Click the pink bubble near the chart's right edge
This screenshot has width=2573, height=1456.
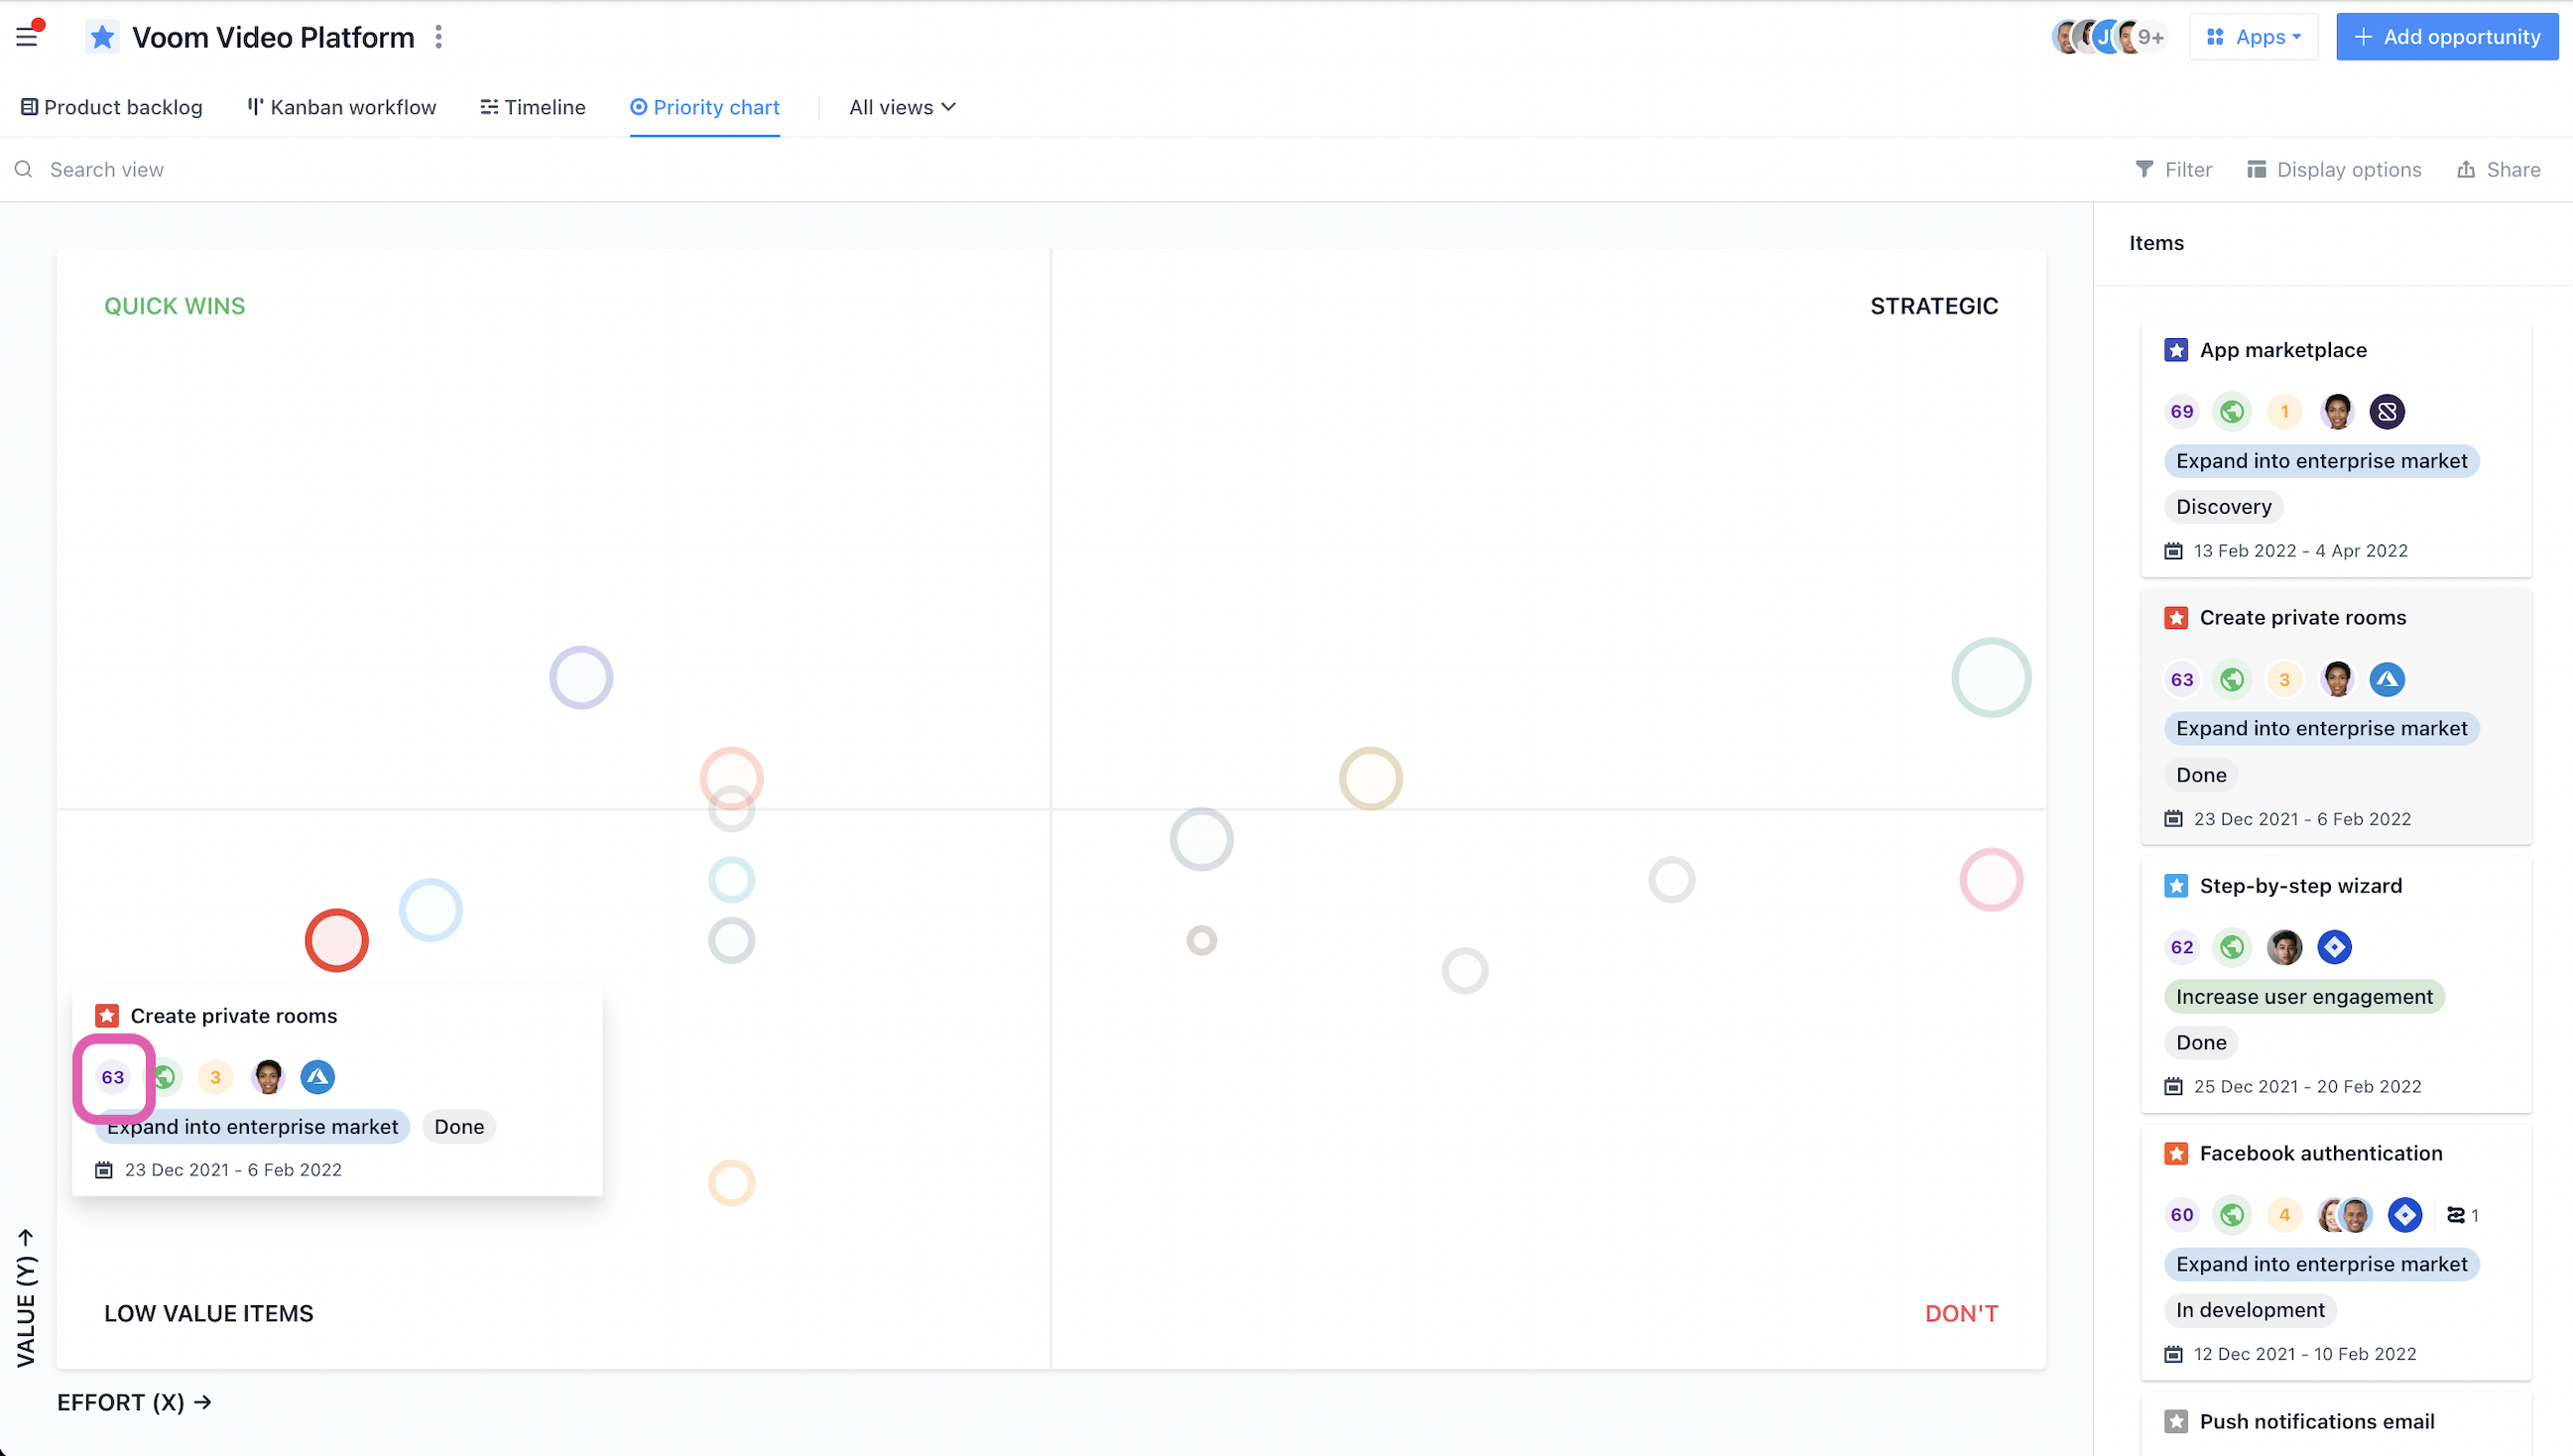pos(1991,879)
